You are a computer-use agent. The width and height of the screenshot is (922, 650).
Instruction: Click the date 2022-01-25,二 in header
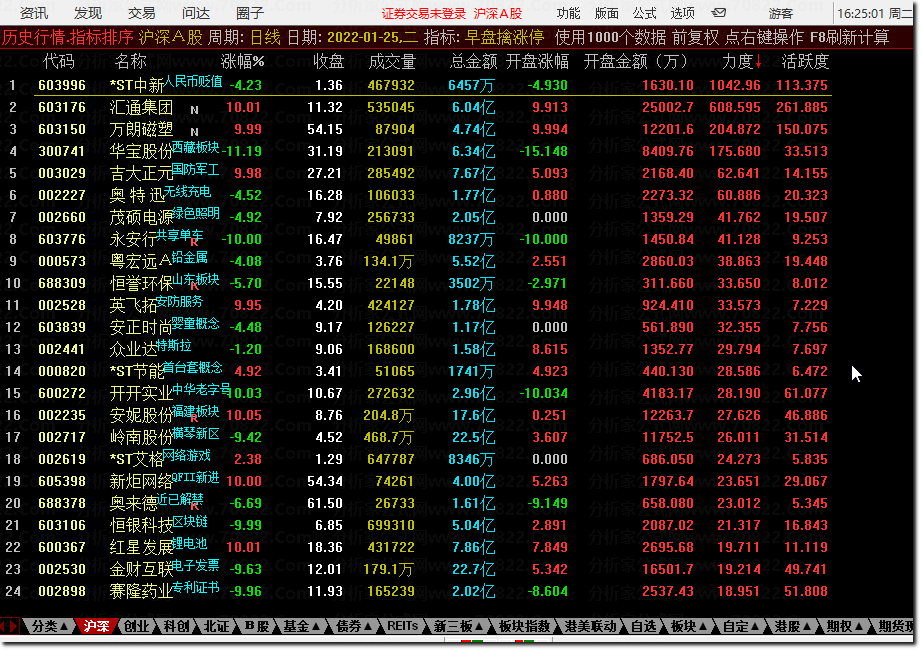click(372, 38)
